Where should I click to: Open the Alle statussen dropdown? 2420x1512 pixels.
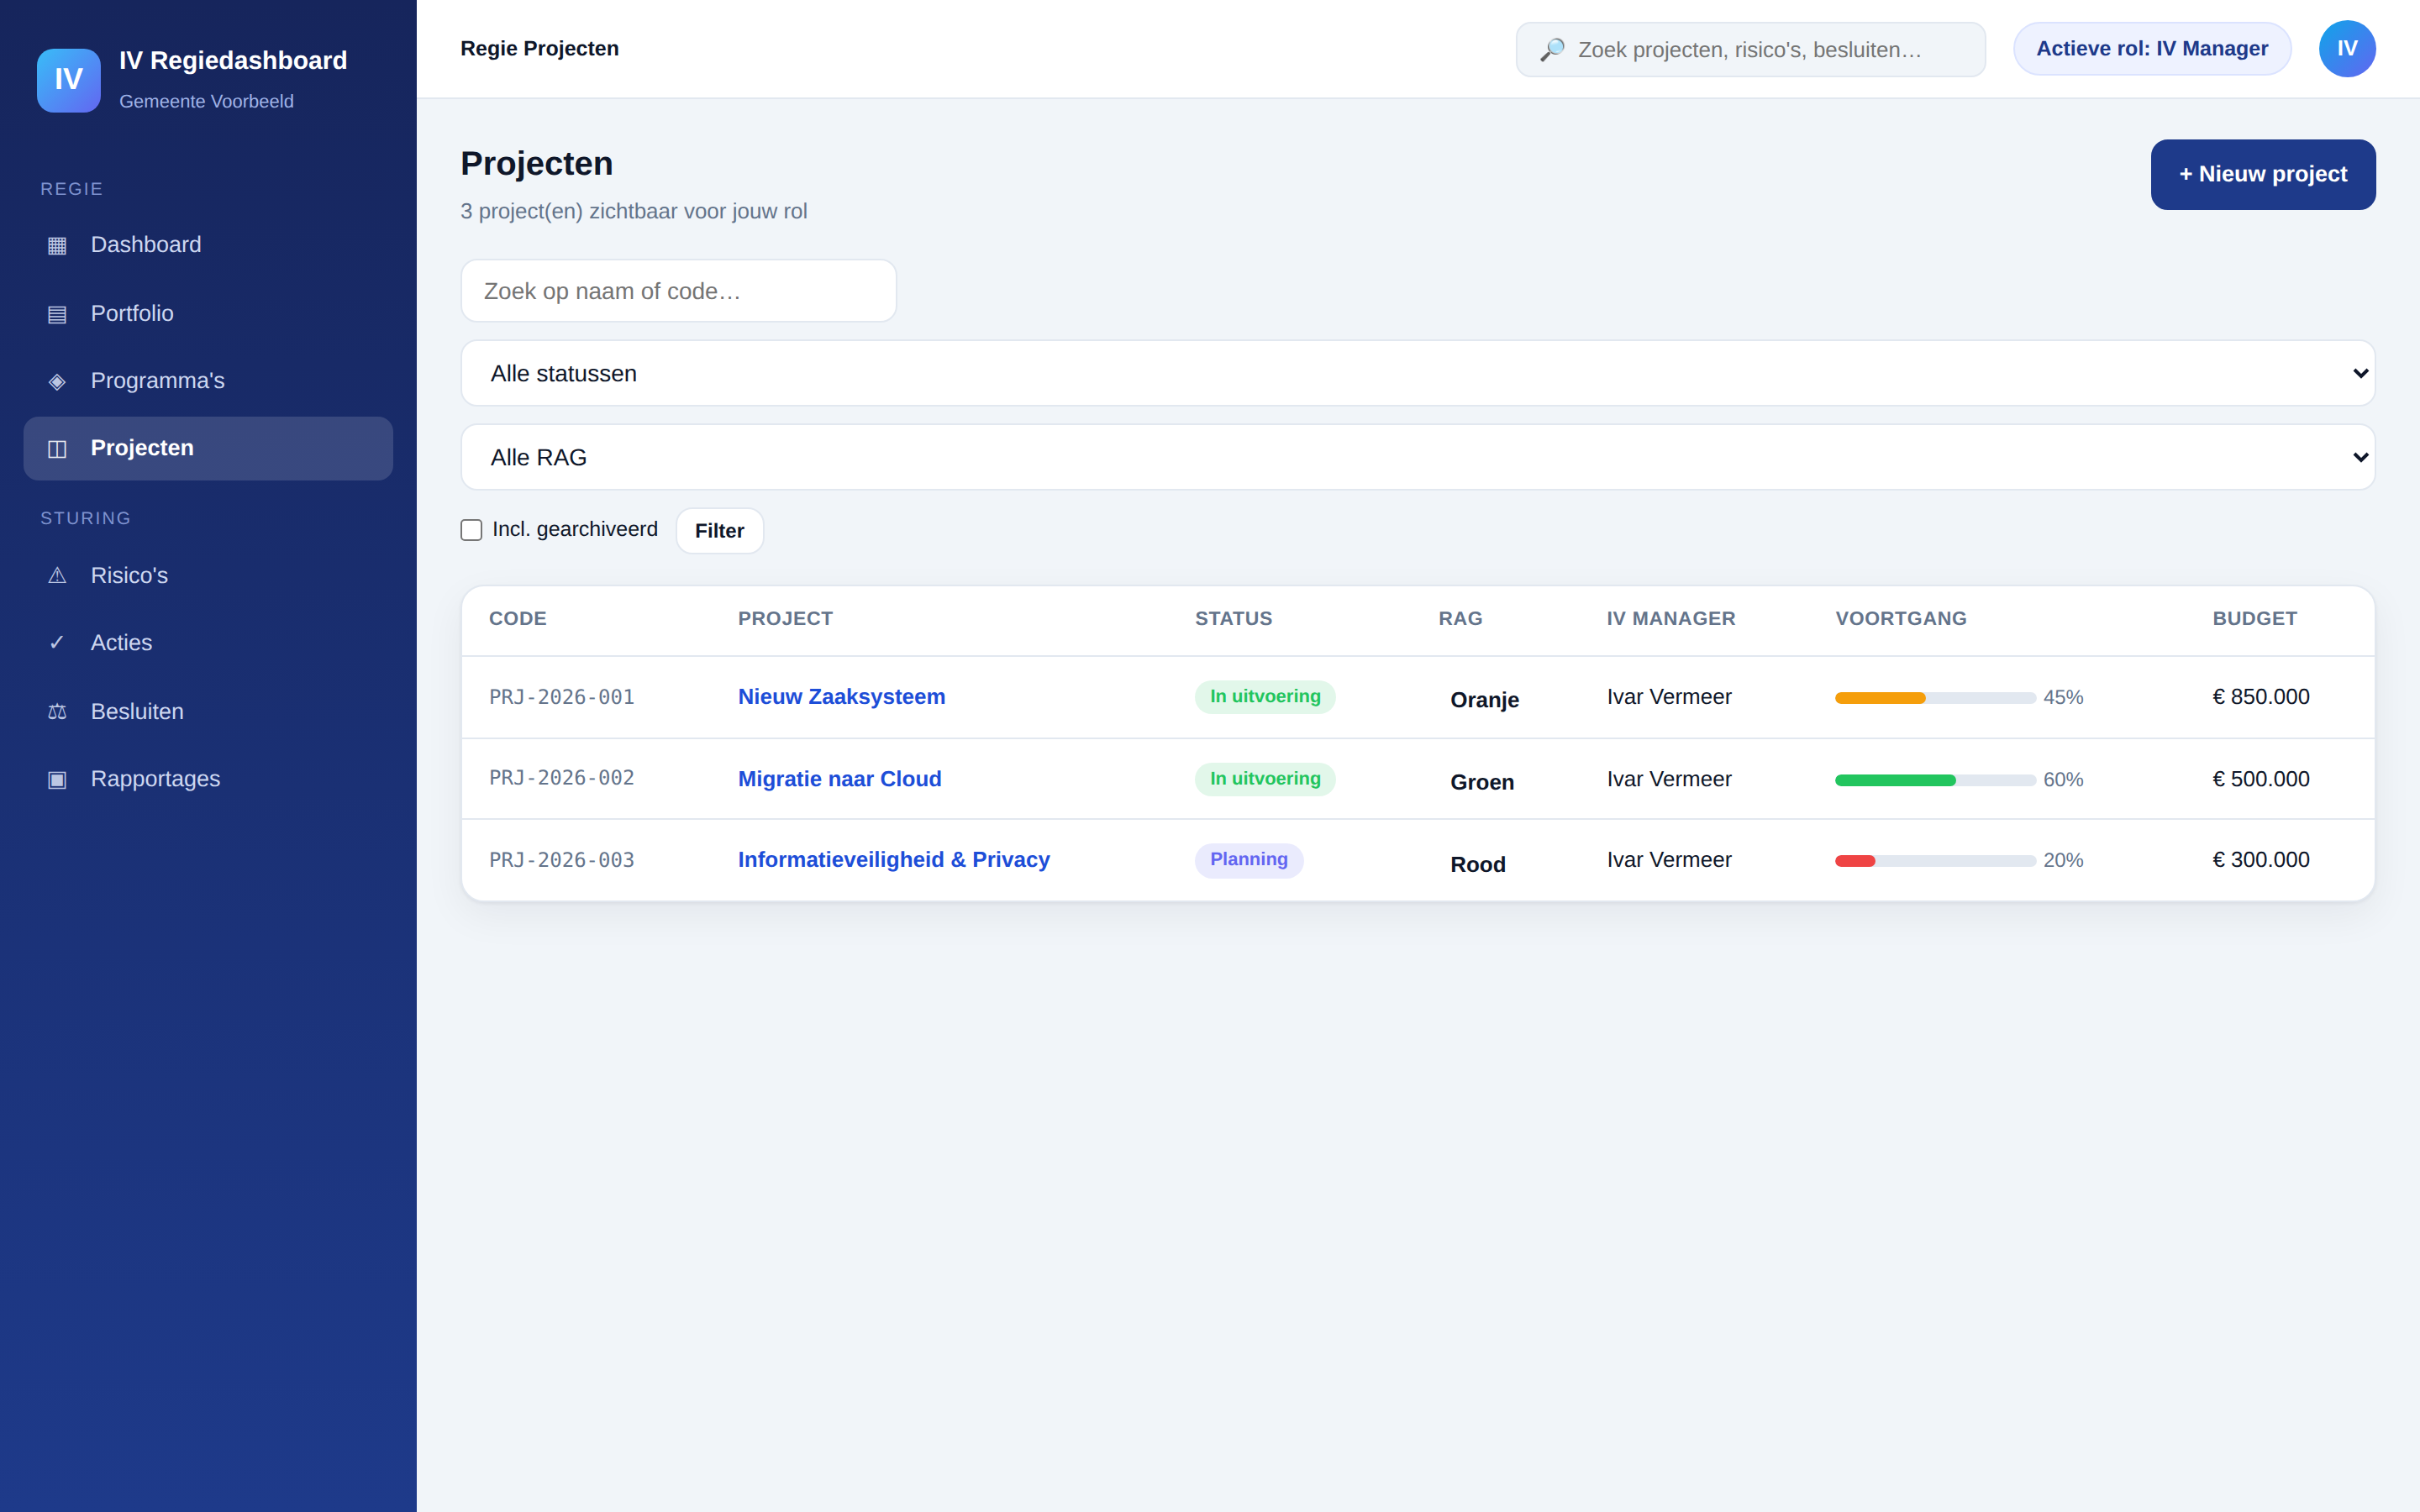1417,373
